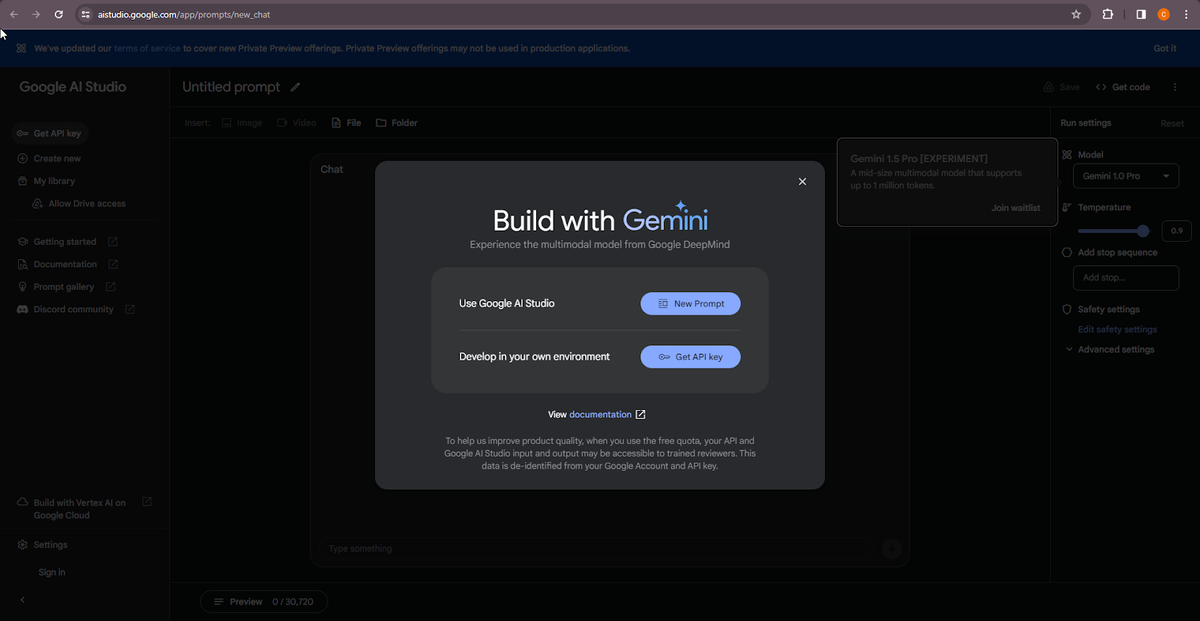The width and height of the screenshot is (1200, 621).
Task: Click the site info icon in address bar
Action: pos(86,15)
